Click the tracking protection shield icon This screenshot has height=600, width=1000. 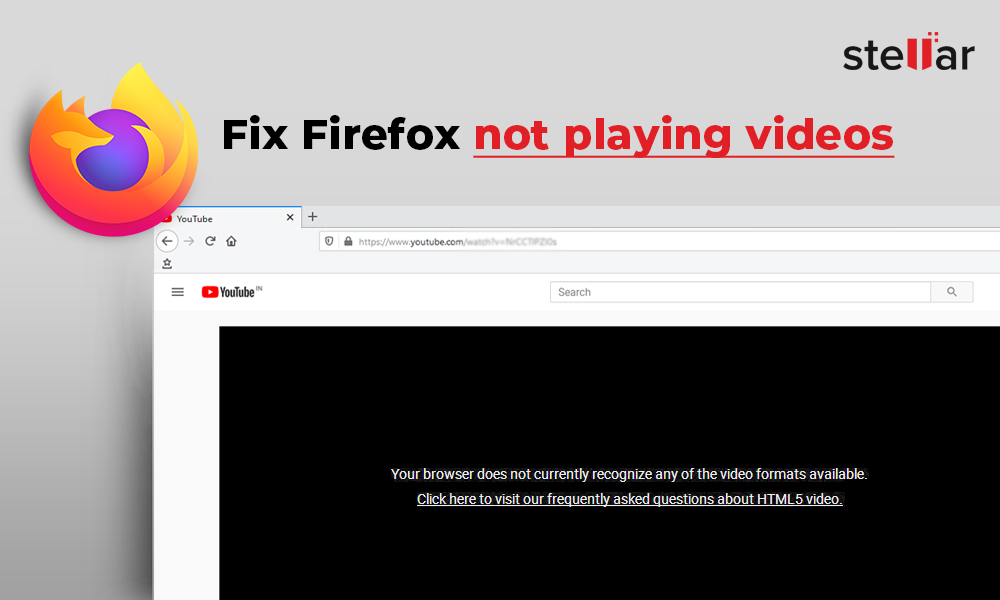click(x=329, y=241)
